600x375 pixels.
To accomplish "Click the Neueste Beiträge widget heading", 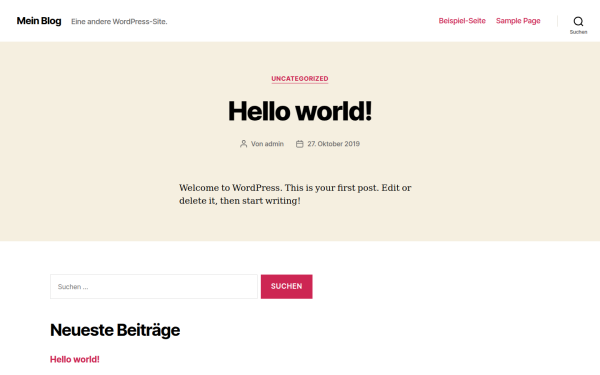I will [x=115, y=330].
